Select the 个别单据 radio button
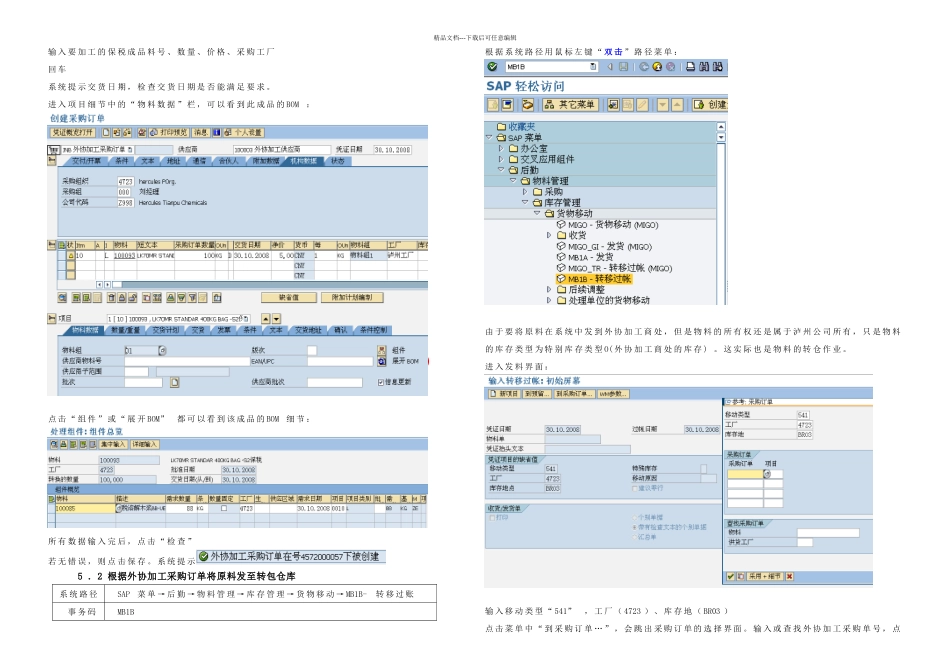 tap(634, 517)
